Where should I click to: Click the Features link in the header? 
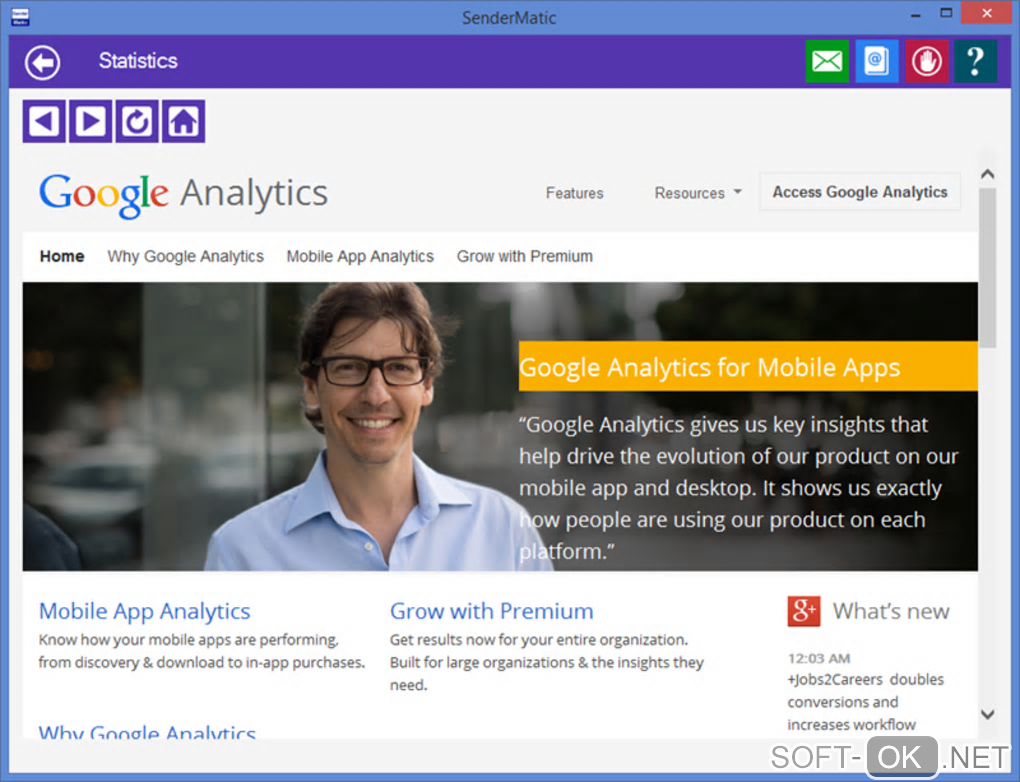(574, 193)
